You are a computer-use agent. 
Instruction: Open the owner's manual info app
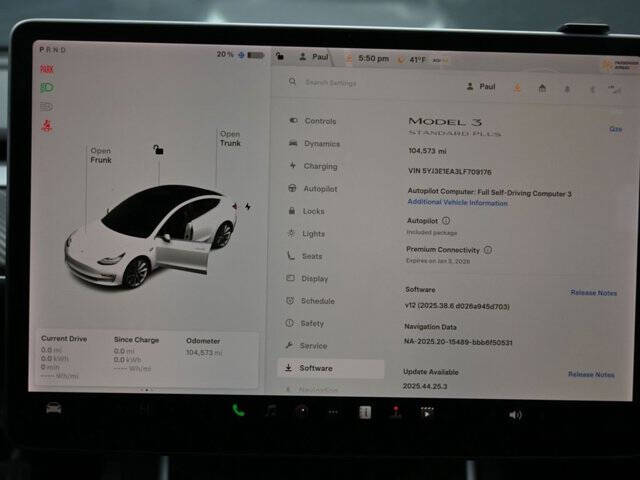(x=365, y=412)
